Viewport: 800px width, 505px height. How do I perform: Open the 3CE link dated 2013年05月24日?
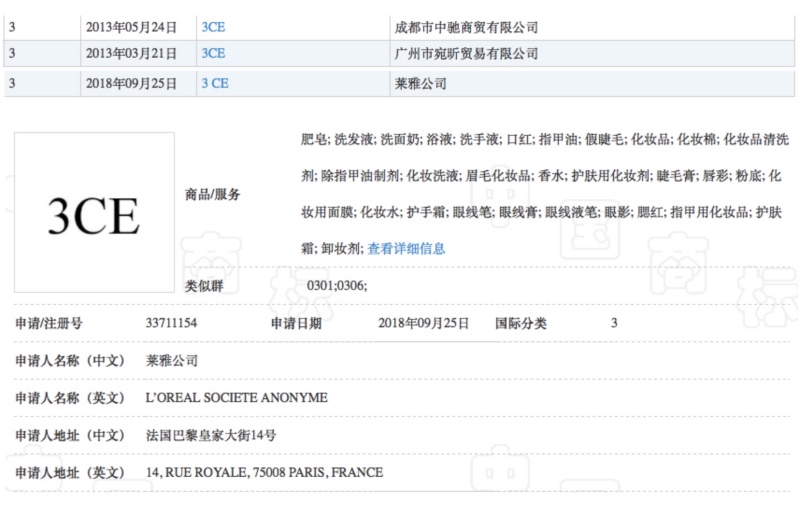click(x=213, y=27)
